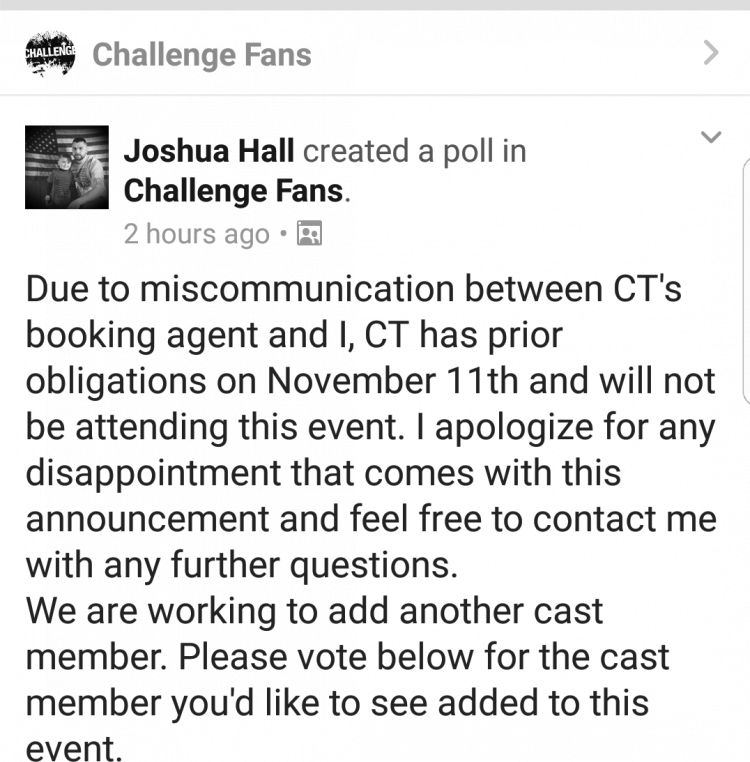Open the bold Challenge Fans link in post

point(234,190)
